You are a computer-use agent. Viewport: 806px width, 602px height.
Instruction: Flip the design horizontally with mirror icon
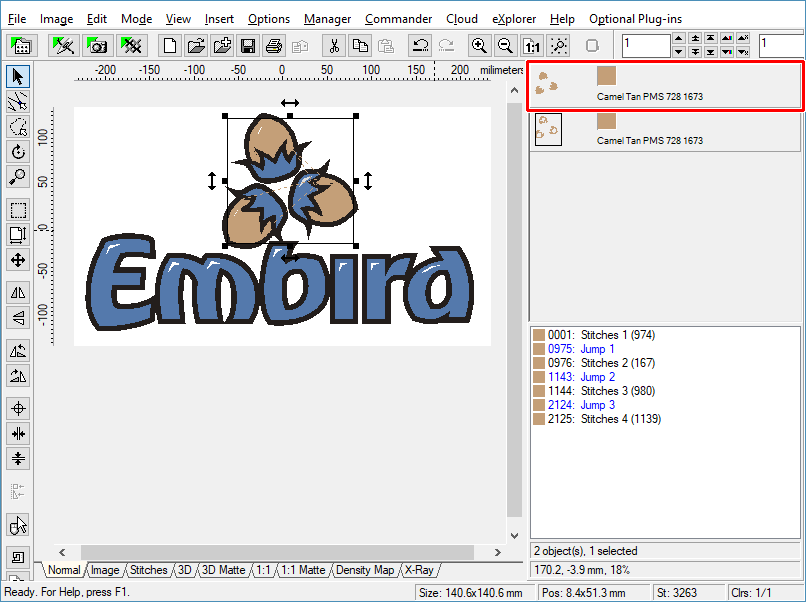coord(18,293)
